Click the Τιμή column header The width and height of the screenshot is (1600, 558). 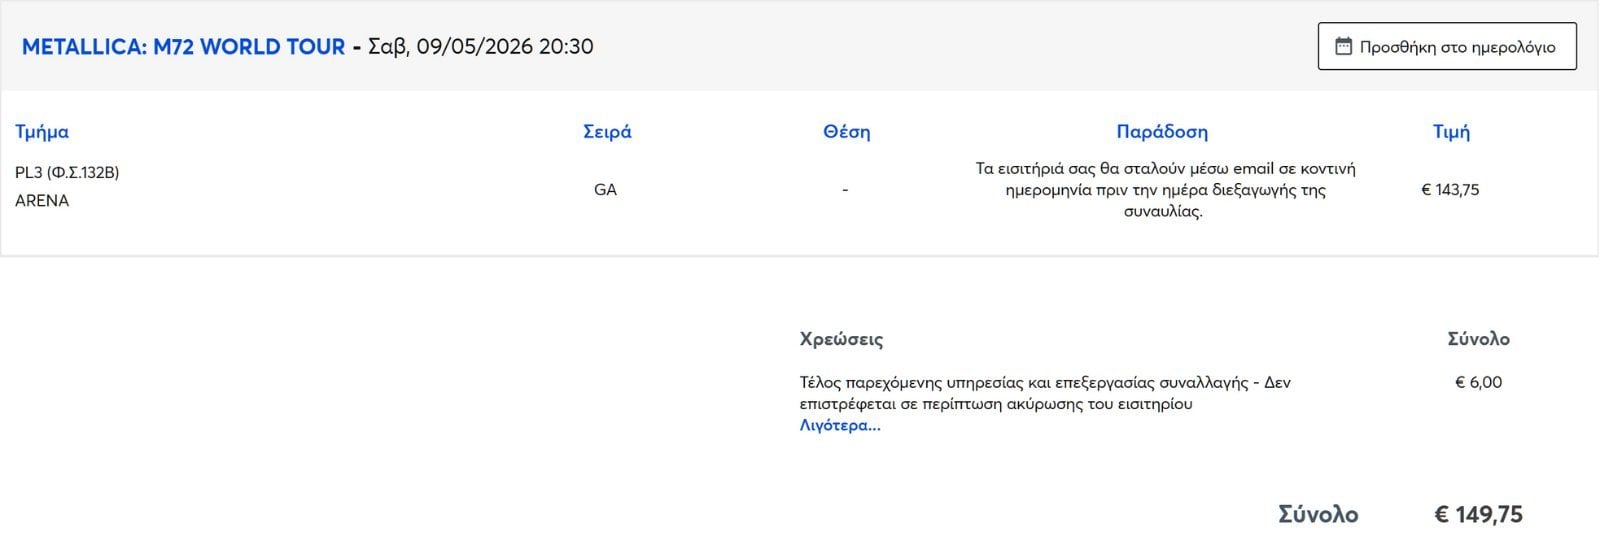click(1451, 131)
